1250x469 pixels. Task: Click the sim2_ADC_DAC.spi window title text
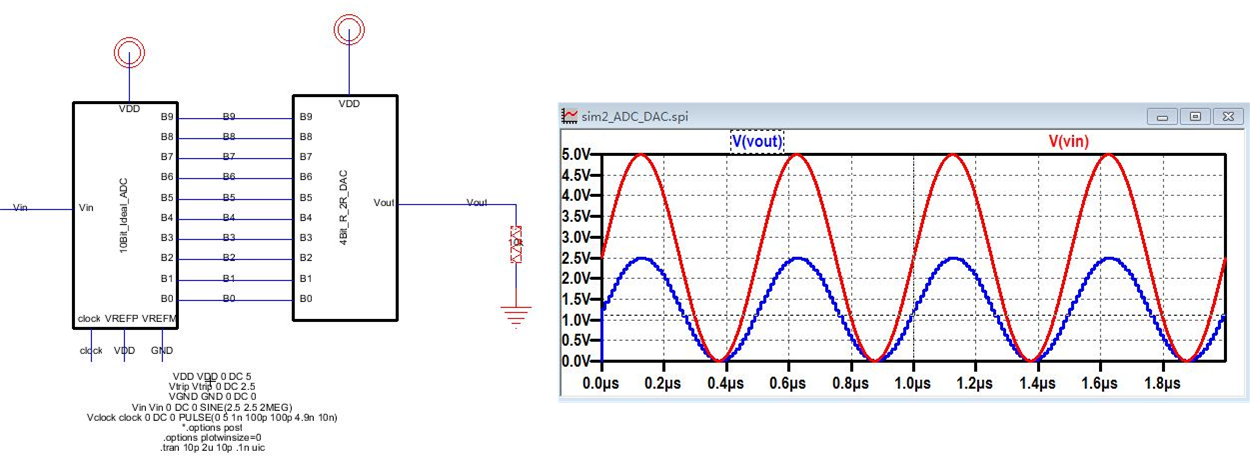[634, 117]
